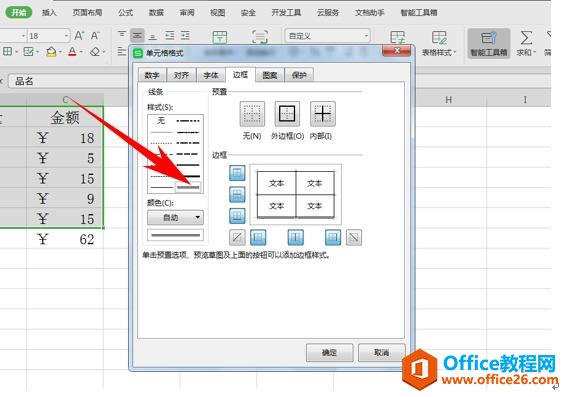Switch to the 数字 tab
Screen dimensions: 565x397
pos(152,75)
